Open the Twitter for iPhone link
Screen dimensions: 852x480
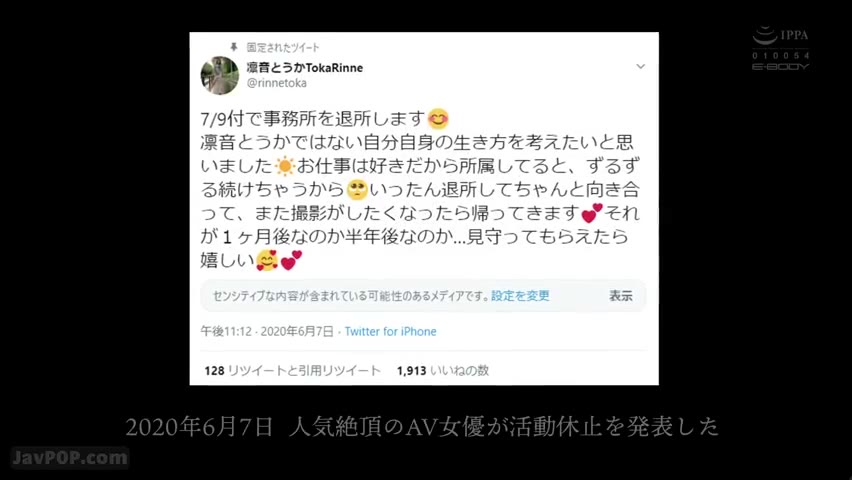(390, 332)
